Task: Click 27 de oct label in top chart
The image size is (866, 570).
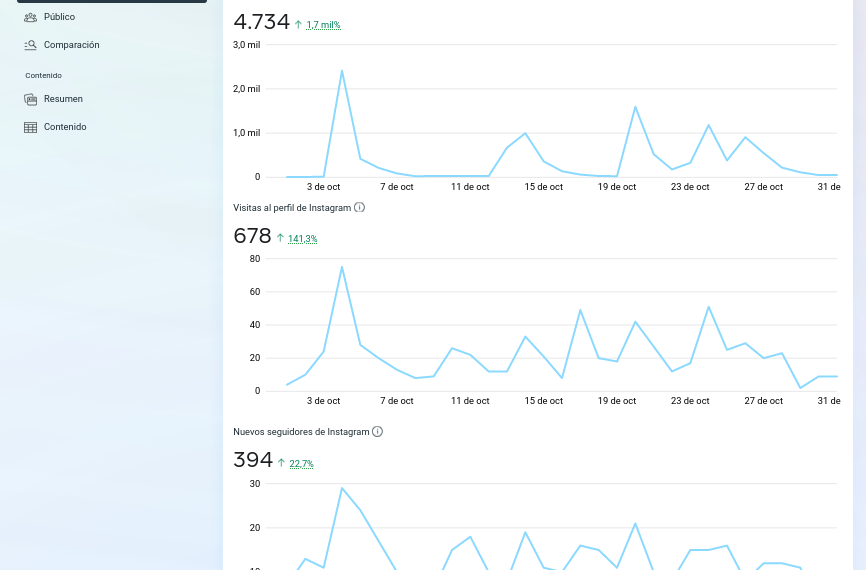Action: pos(763,187)
